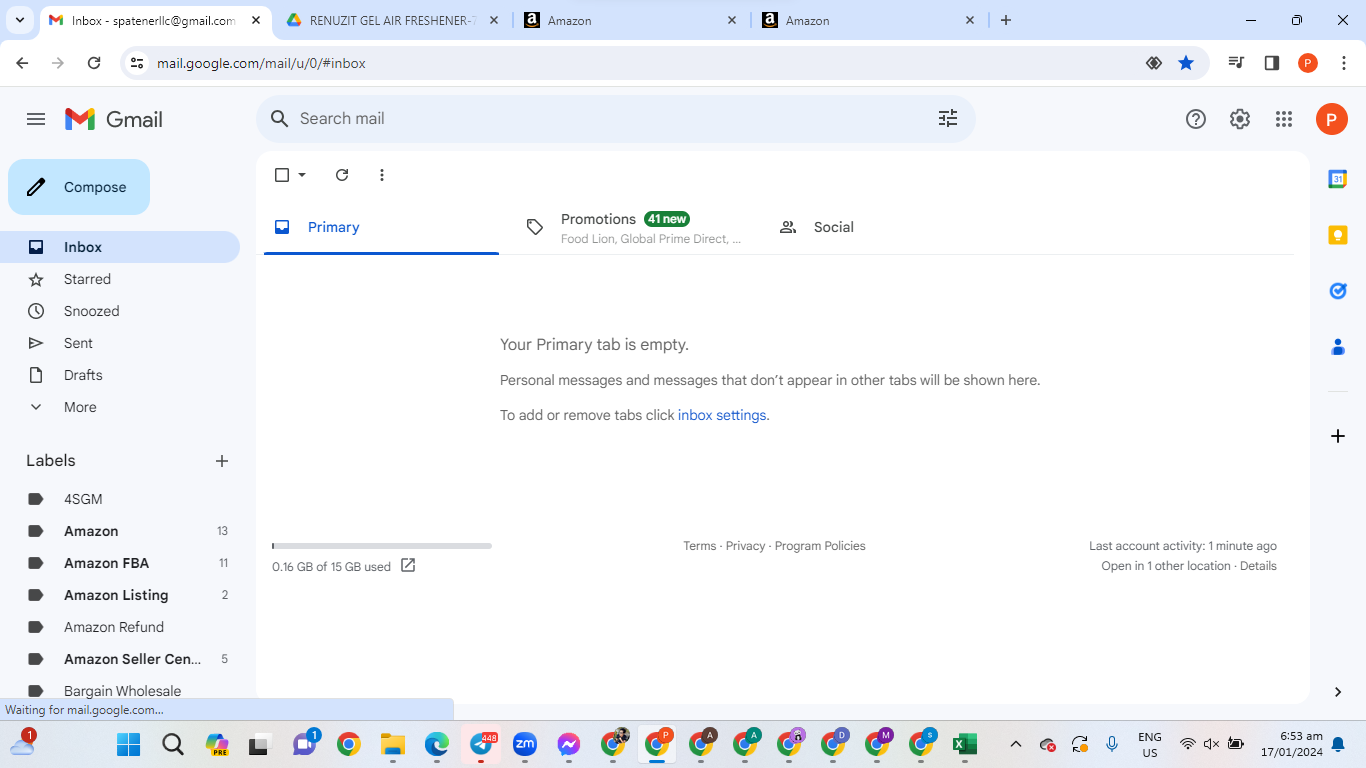Click the Gmail logo
Screen dimensions: 1366x768
pos(114,119)
